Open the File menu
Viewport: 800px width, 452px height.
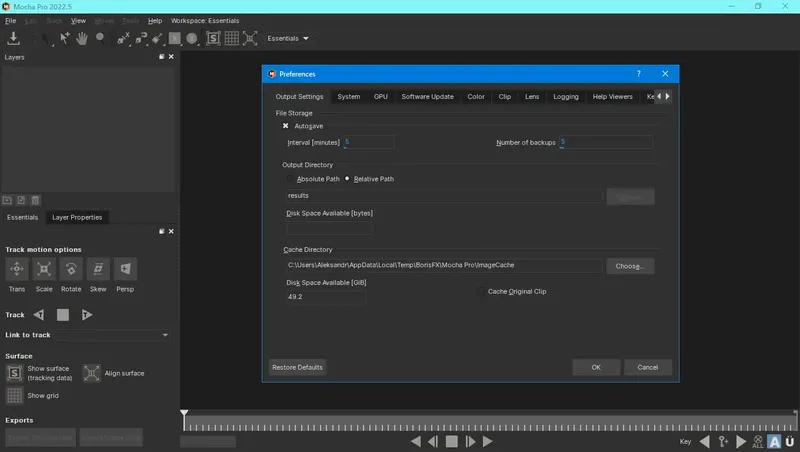[x=10, y=21]
